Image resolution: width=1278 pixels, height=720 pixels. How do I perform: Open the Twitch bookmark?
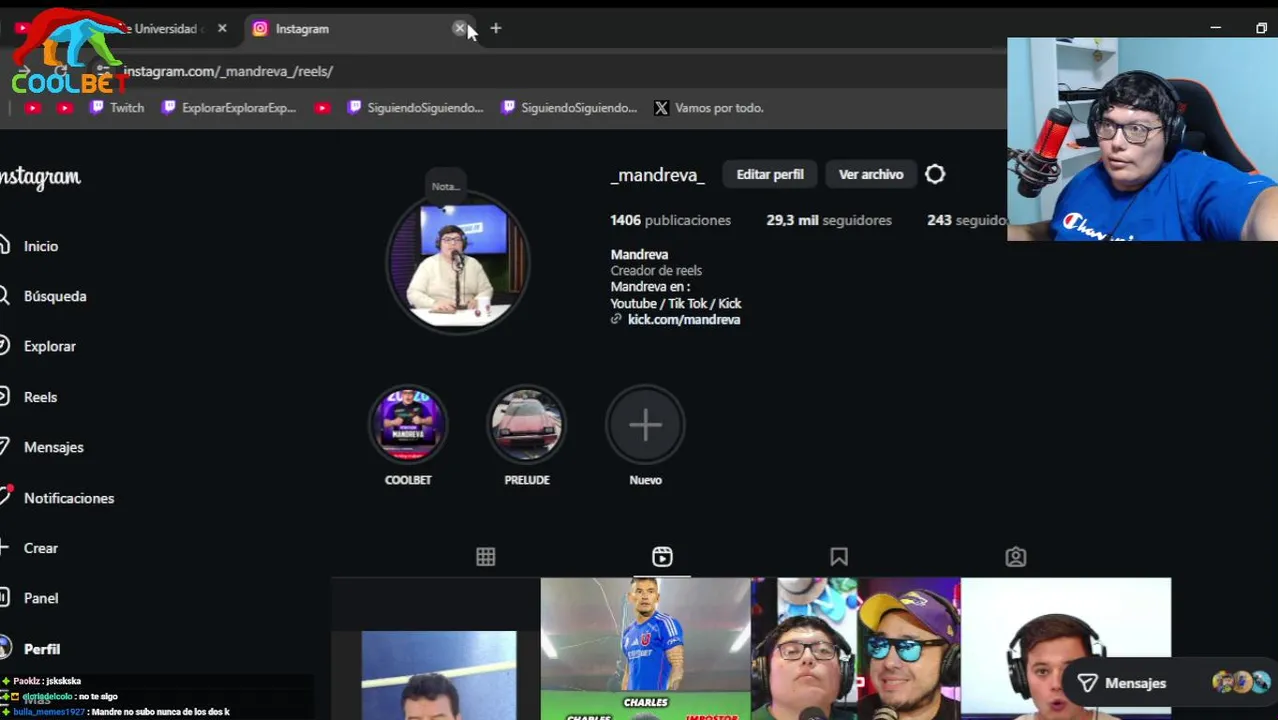117,108
